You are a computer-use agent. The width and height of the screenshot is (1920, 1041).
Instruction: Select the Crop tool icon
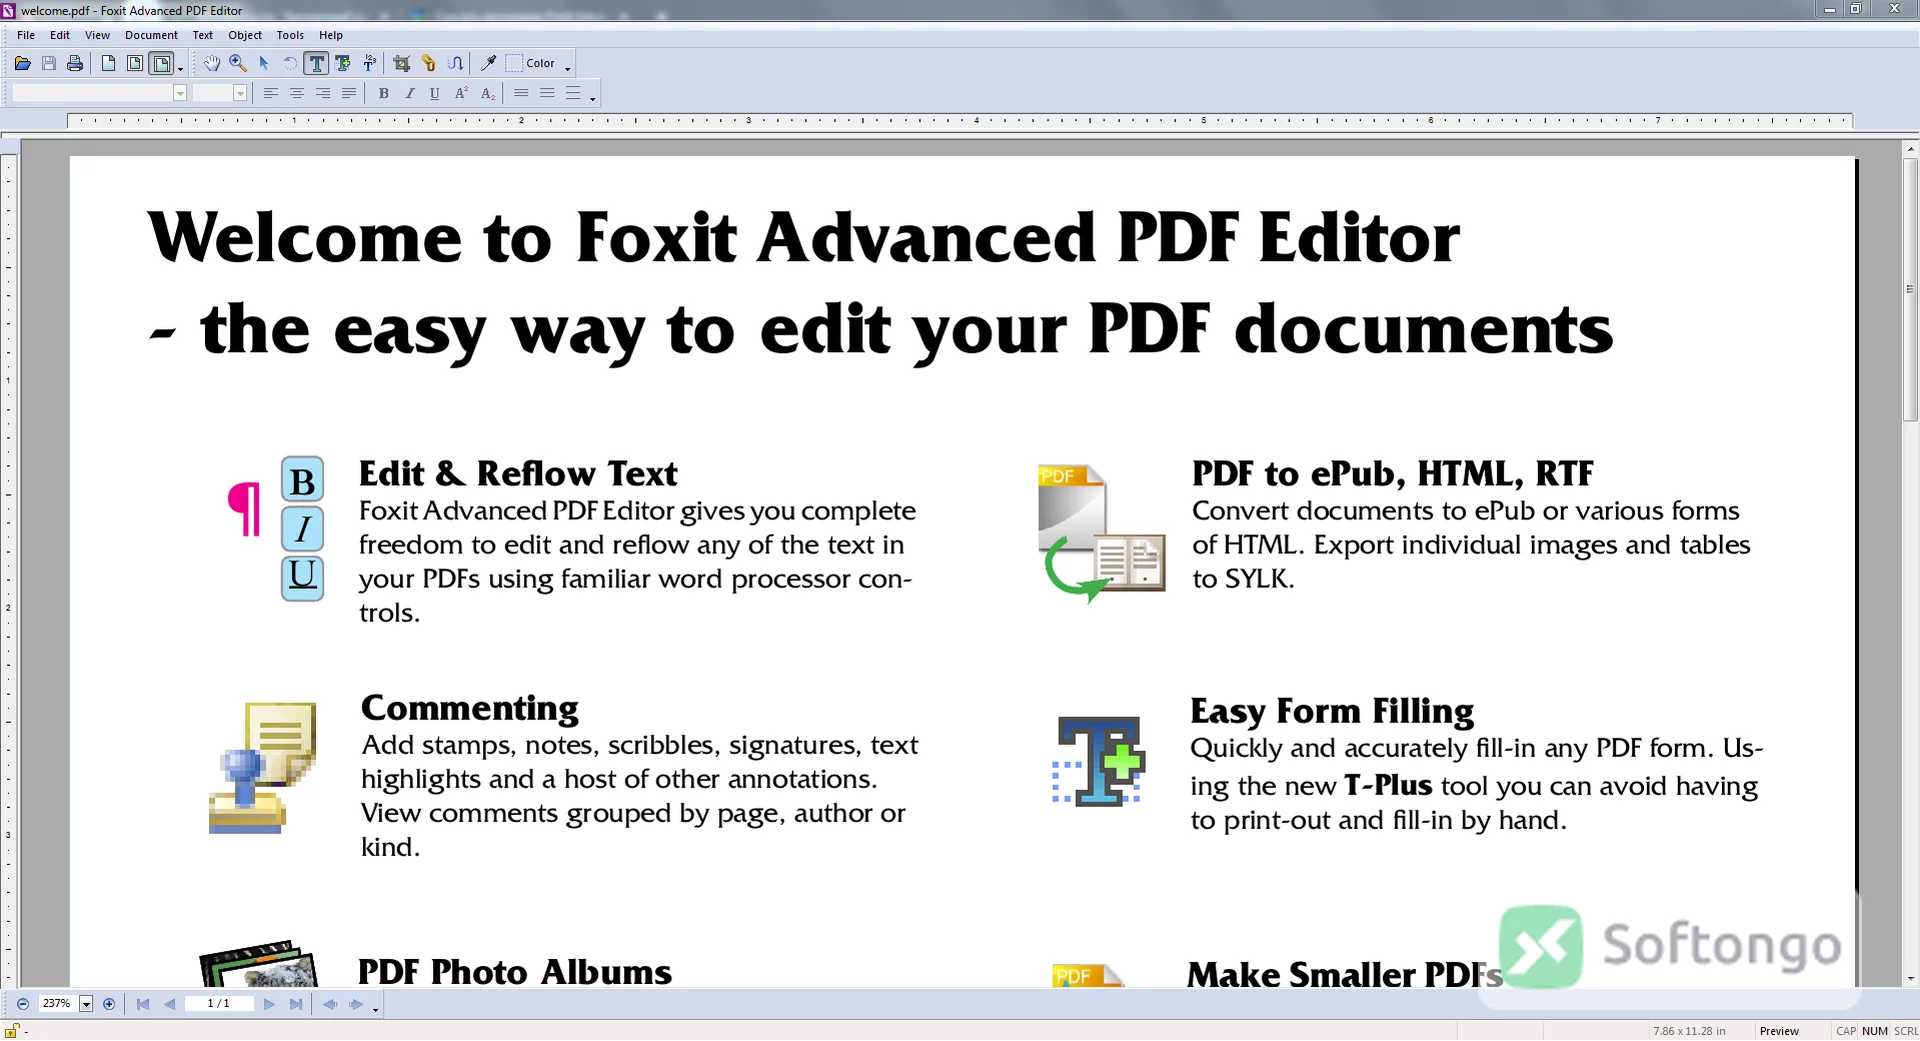pos(402,63)
